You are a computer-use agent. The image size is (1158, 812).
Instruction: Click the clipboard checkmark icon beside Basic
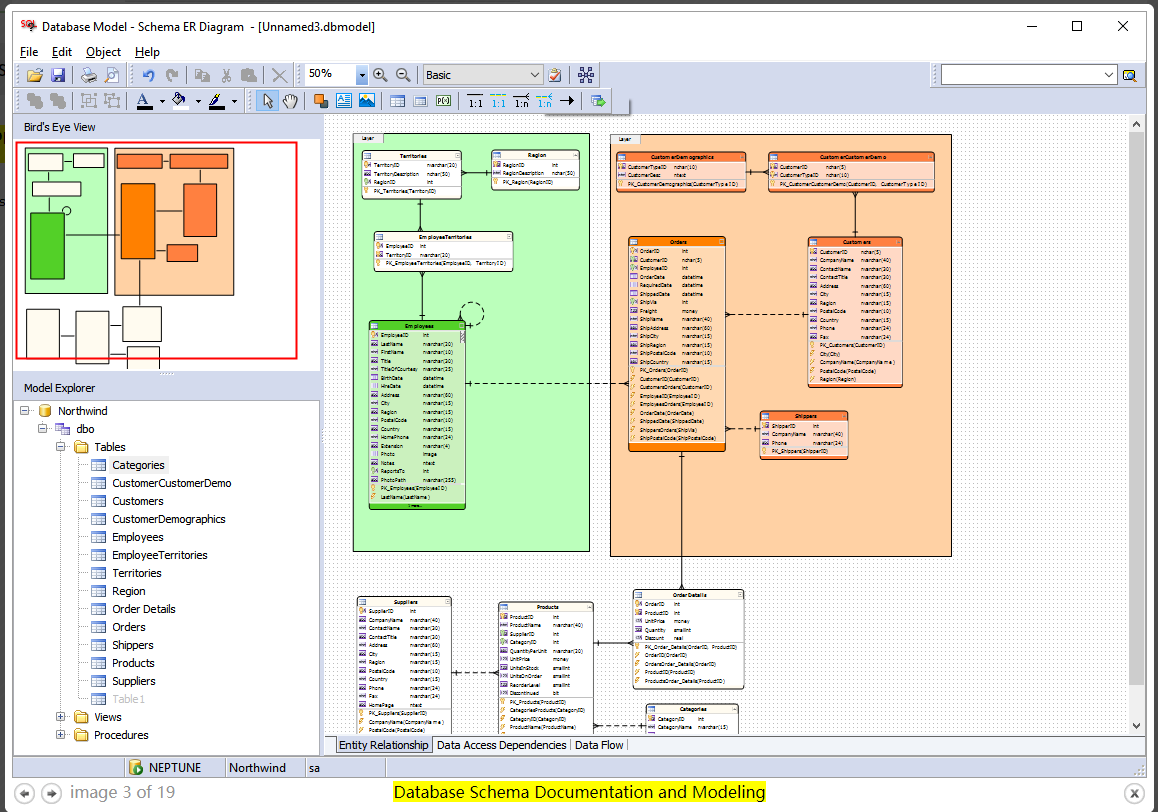tap(555, 75)
